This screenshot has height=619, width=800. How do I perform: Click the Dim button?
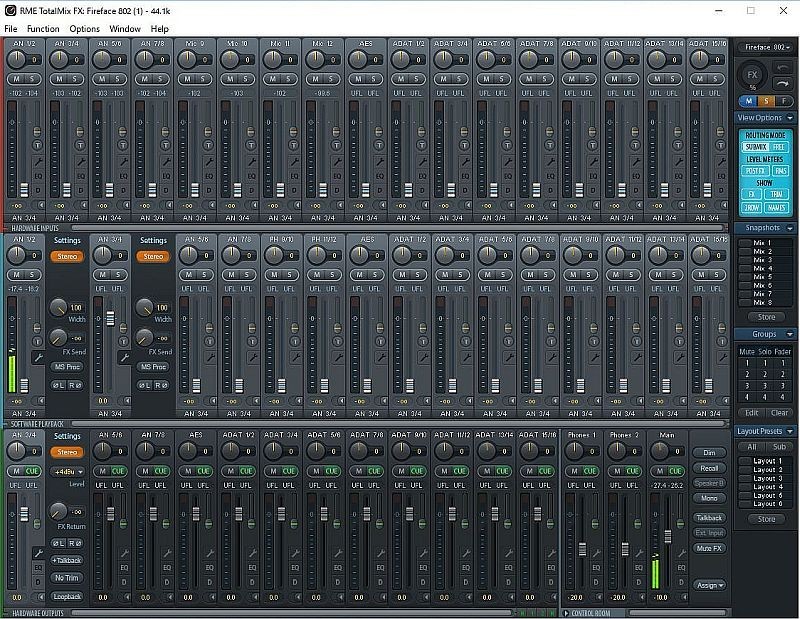(709, 453)
